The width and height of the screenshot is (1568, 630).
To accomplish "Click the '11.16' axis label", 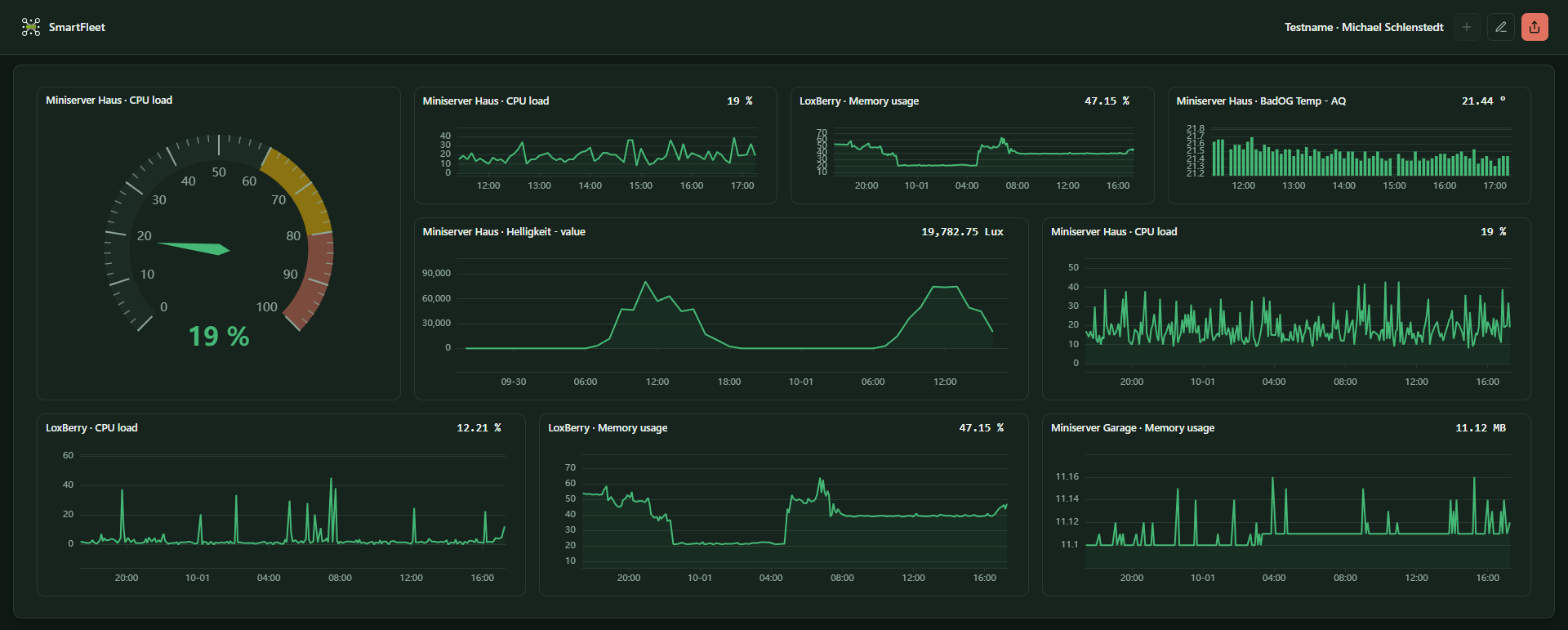I will pos(1067,476).
